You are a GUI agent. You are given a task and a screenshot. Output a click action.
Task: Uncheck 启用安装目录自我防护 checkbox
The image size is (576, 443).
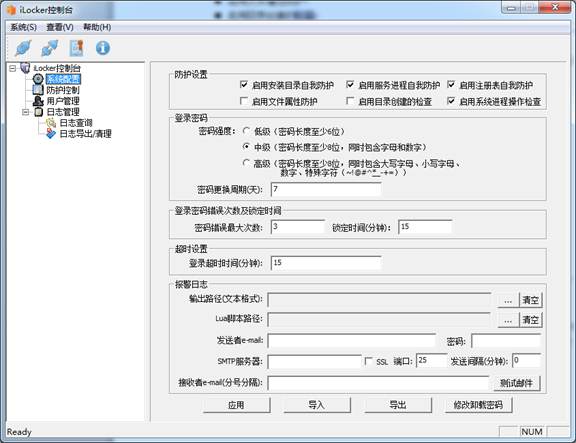[x=244, y=85]
